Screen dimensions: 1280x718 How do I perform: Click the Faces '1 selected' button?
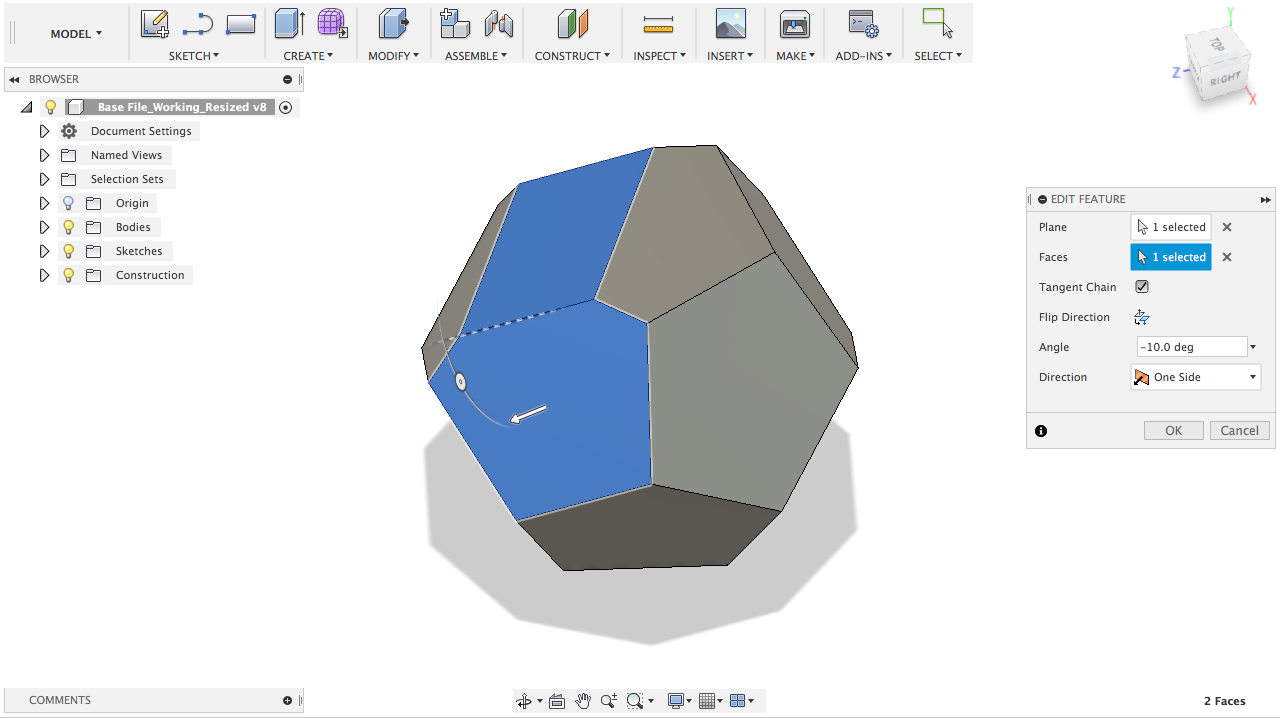click(x=1171, y=257)
